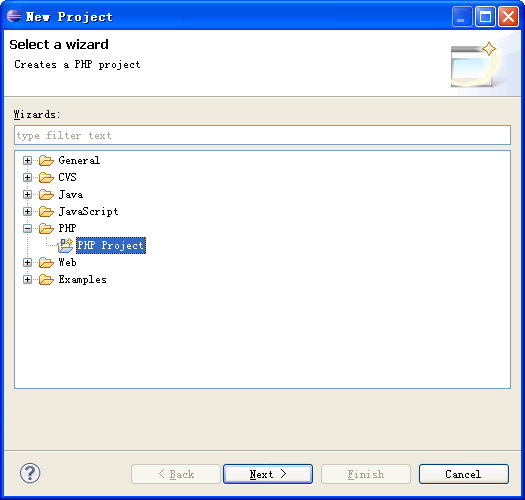
Task: Select the Java category label
Action: tap(71, 195)
